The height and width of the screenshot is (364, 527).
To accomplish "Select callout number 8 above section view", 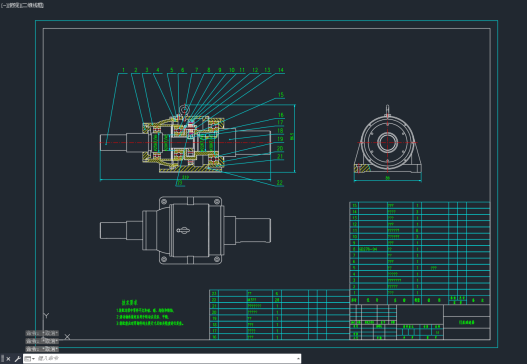I will pos(209,70).
